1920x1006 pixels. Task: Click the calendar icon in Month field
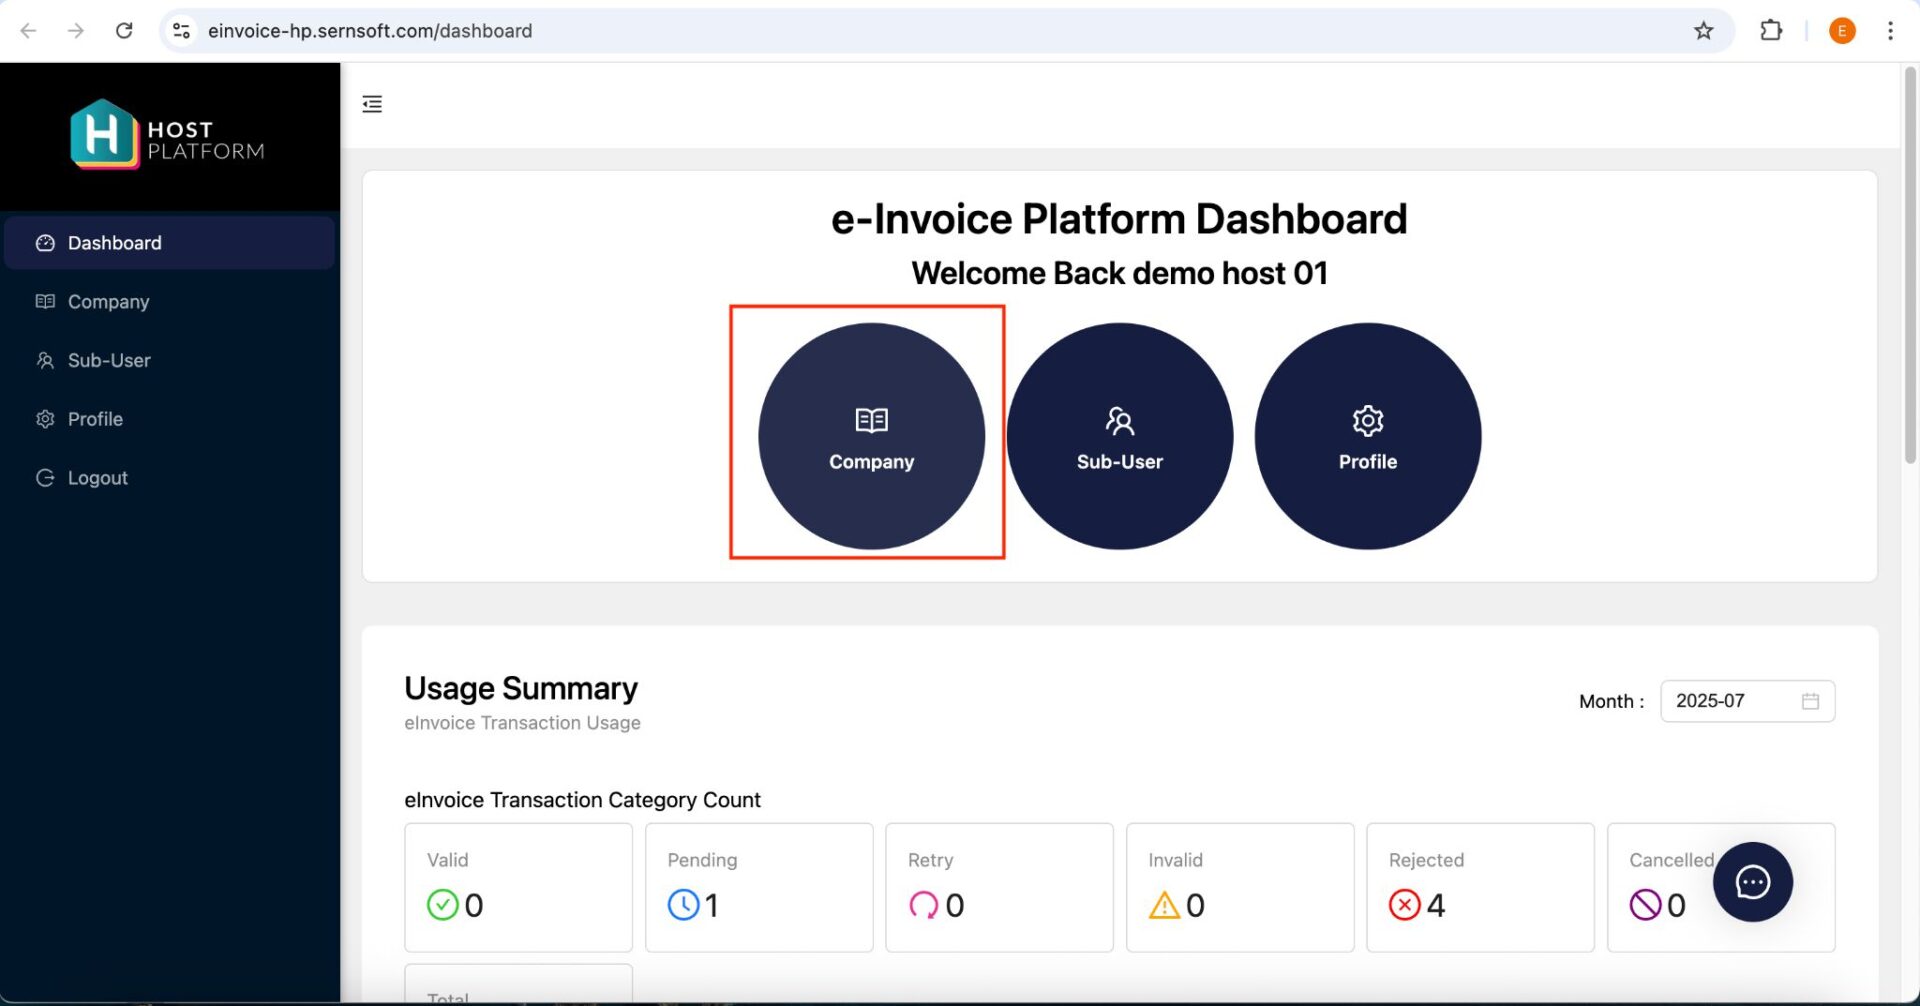coord(1810,701)
